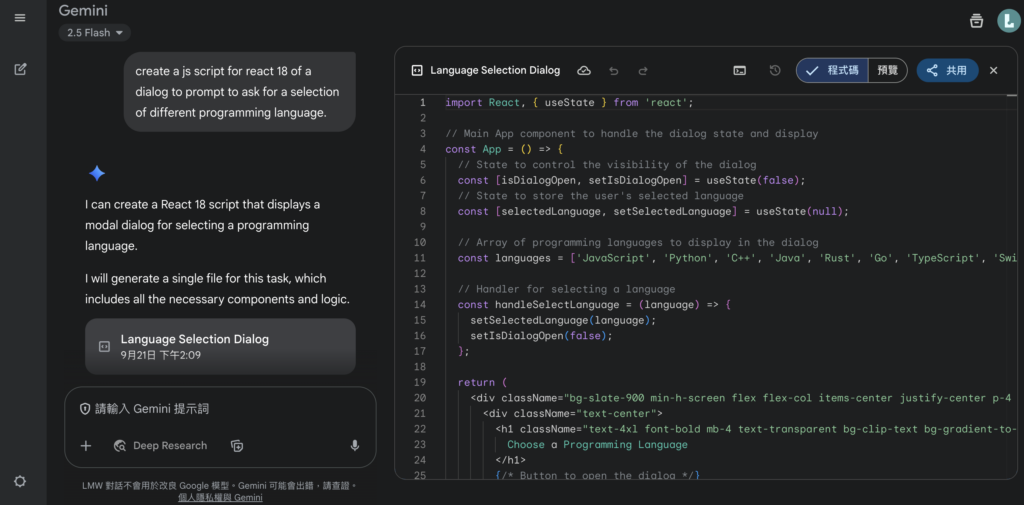The image size is (1024, 505).
Task: Open the console terminal icon
Action: 739,71
